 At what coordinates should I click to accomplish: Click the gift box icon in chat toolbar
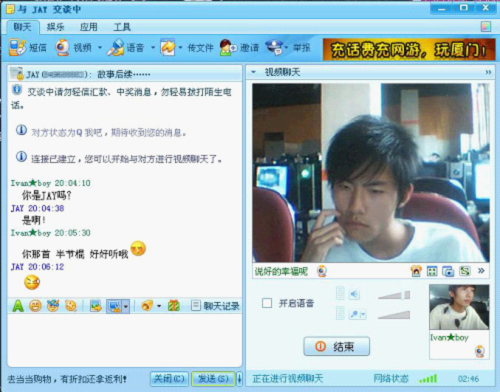174,305
